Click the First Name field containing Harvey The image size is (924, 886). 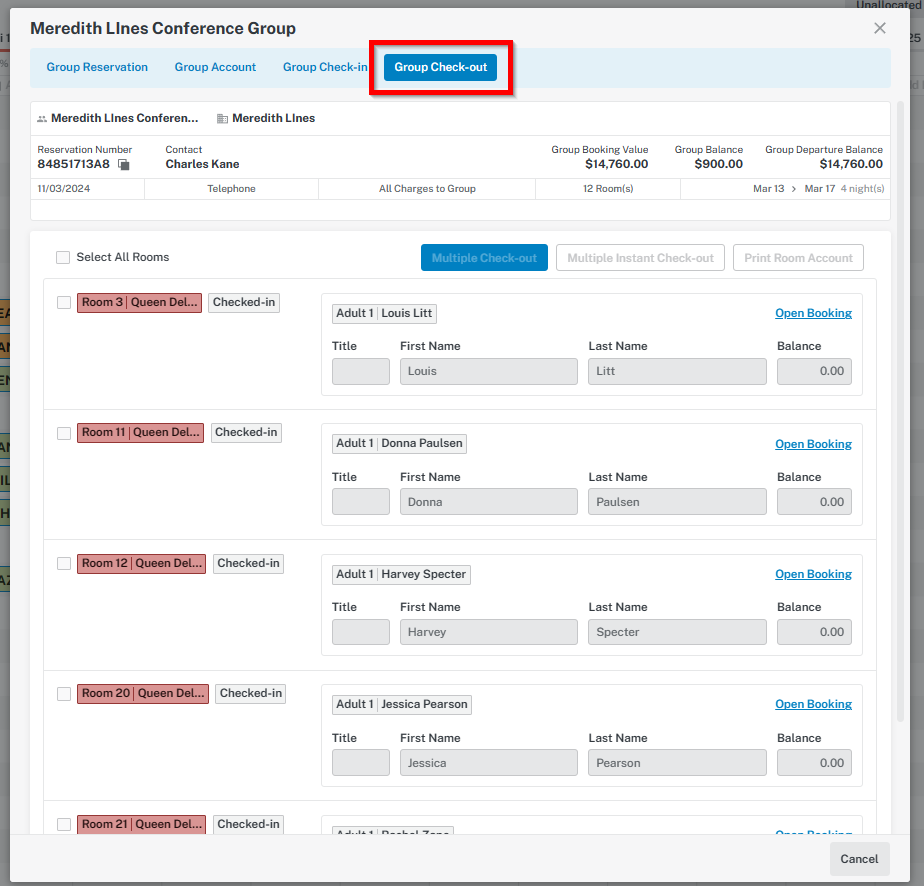point(489,632)
